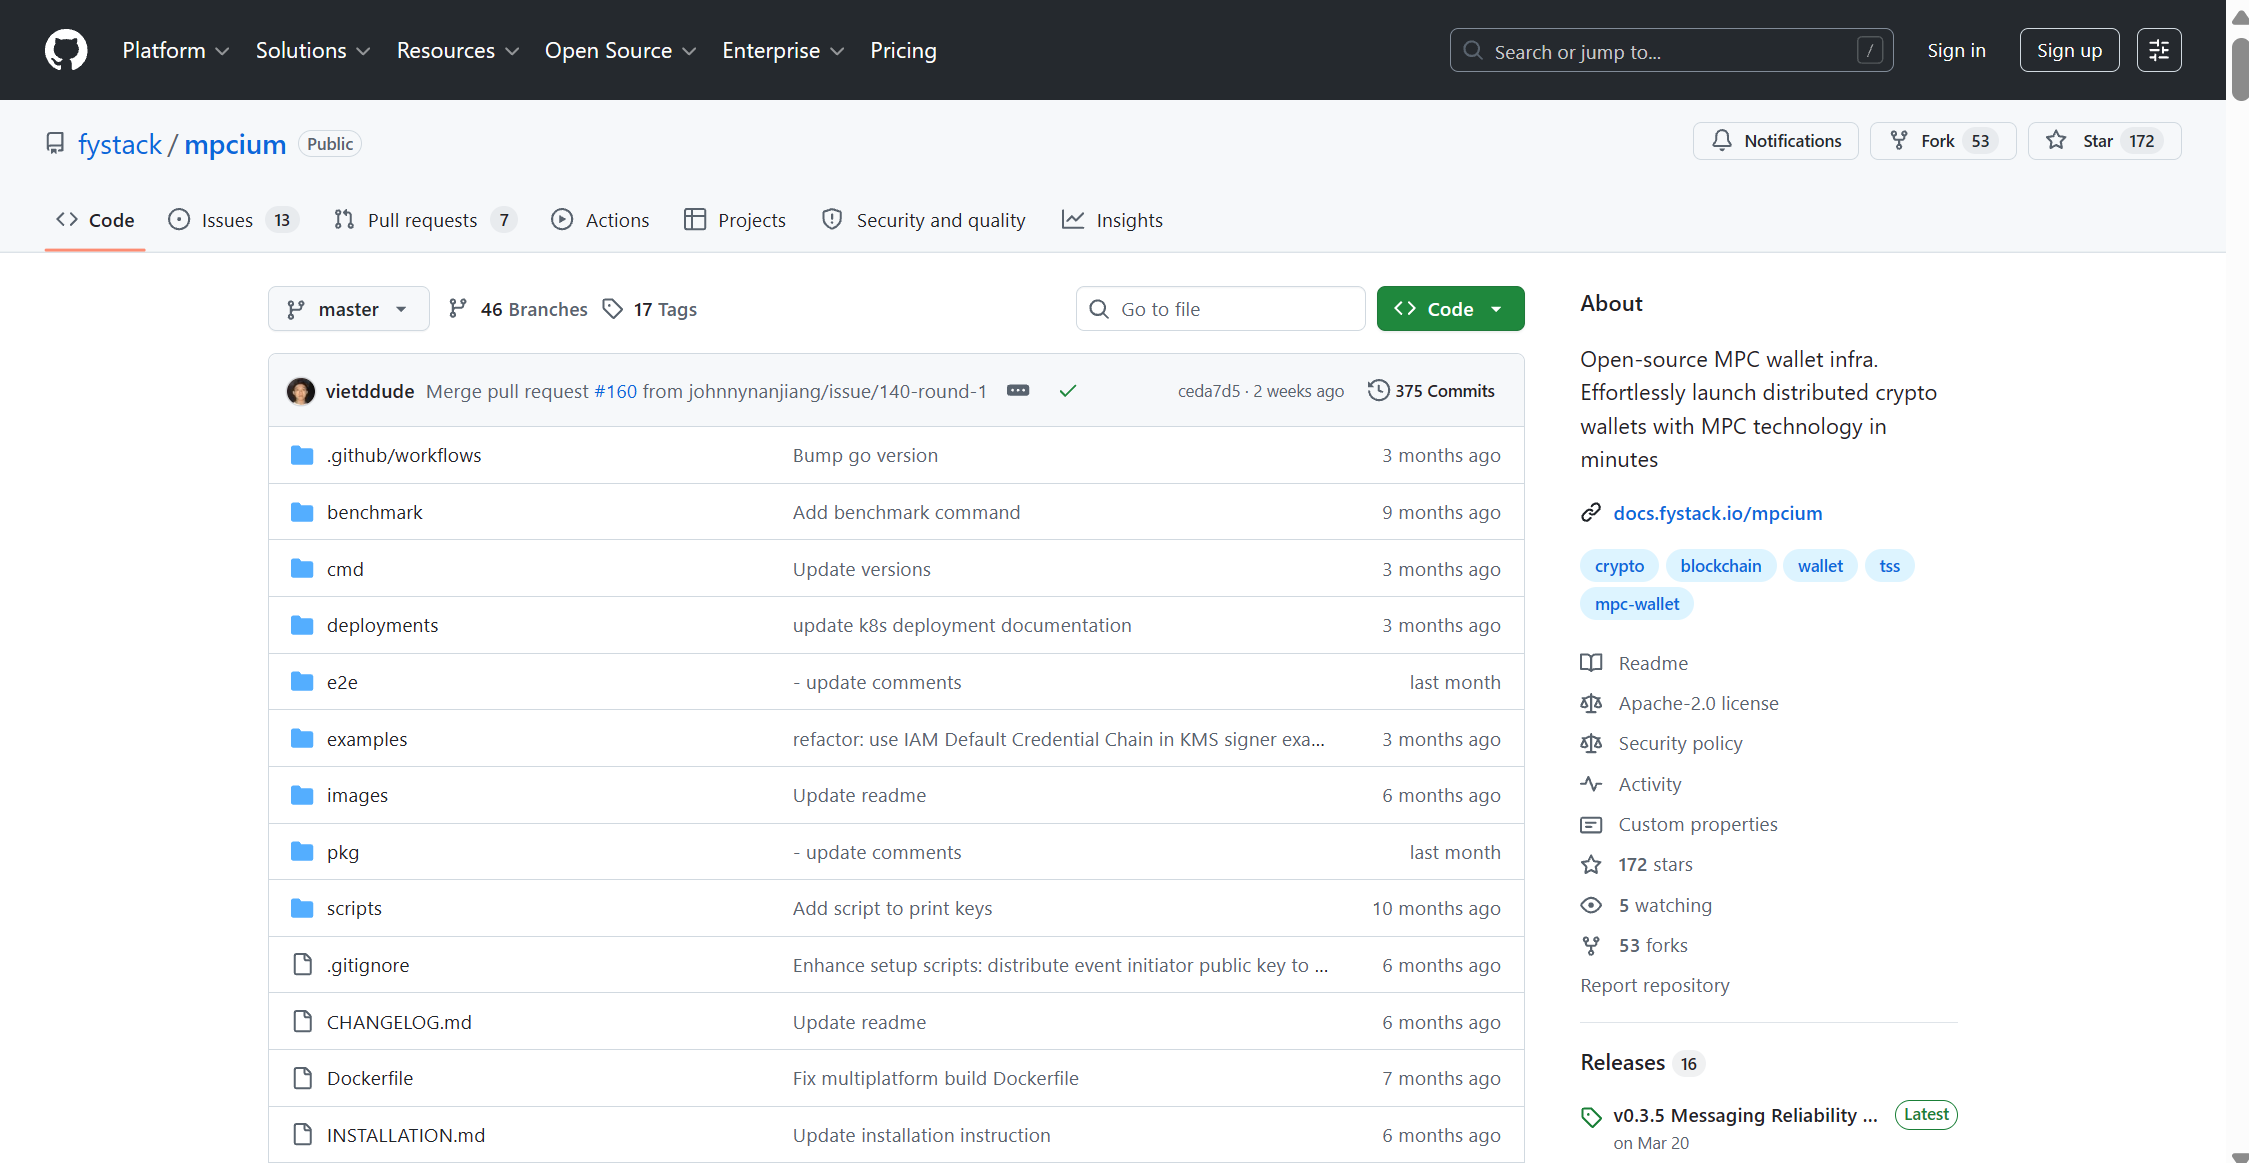Click the deployments folder icon
Screen dimensions: 2249x1163
pos(302,626)
